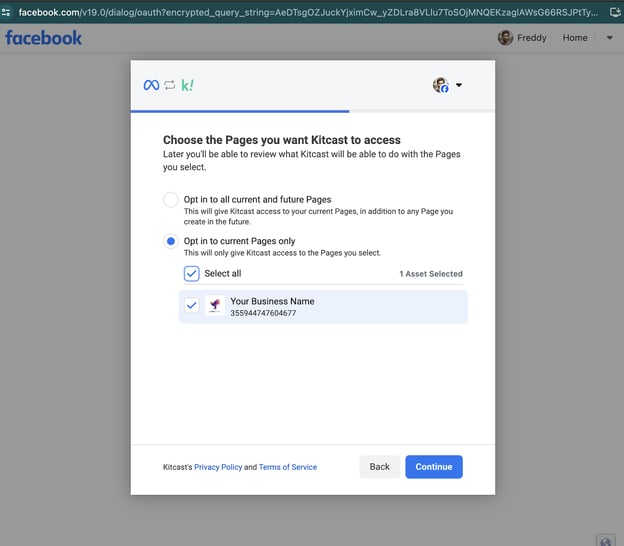The height and width of the screenshot is (546, 624).
Task: Select Opt in to current Pages only
Action: coord(171,241)
